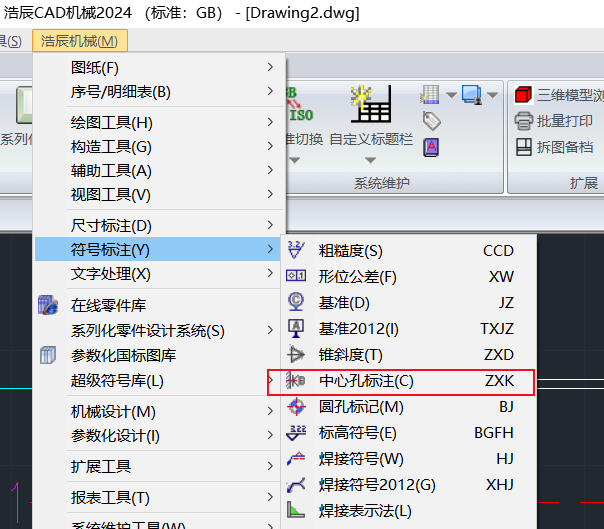Select 粗糙度(S) surface roughness symbol

pos(350,250)
